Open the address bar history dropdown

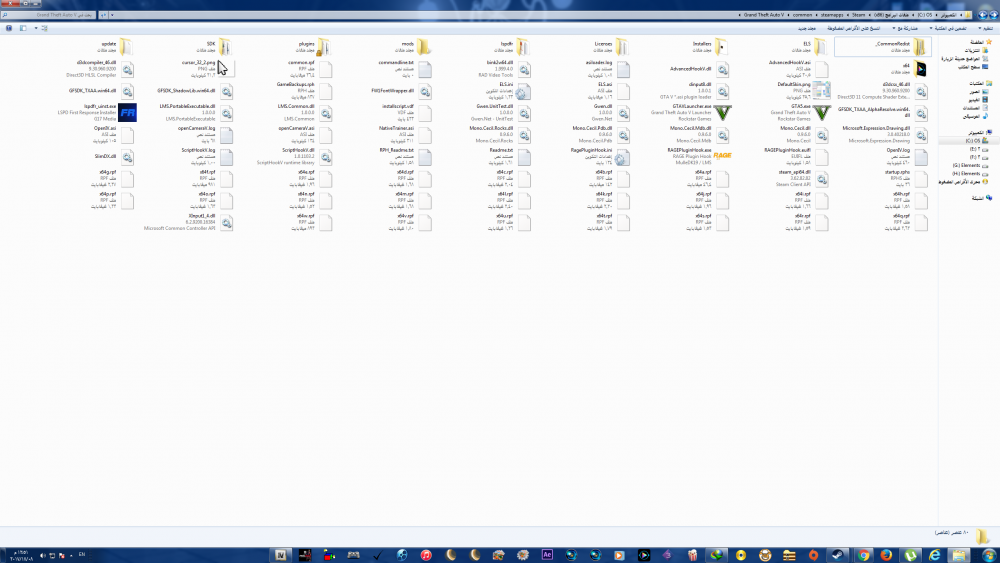(x=112, y=15)
